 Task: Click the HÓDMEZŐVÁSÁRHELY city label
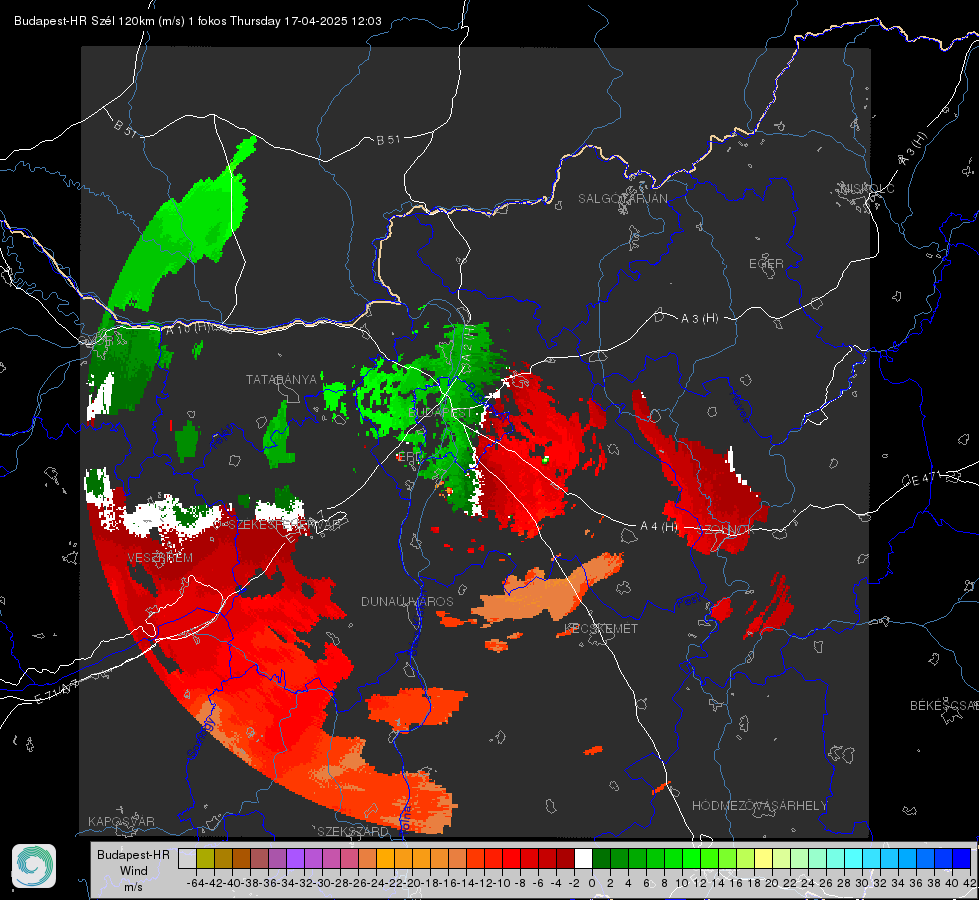click(759, 806)
